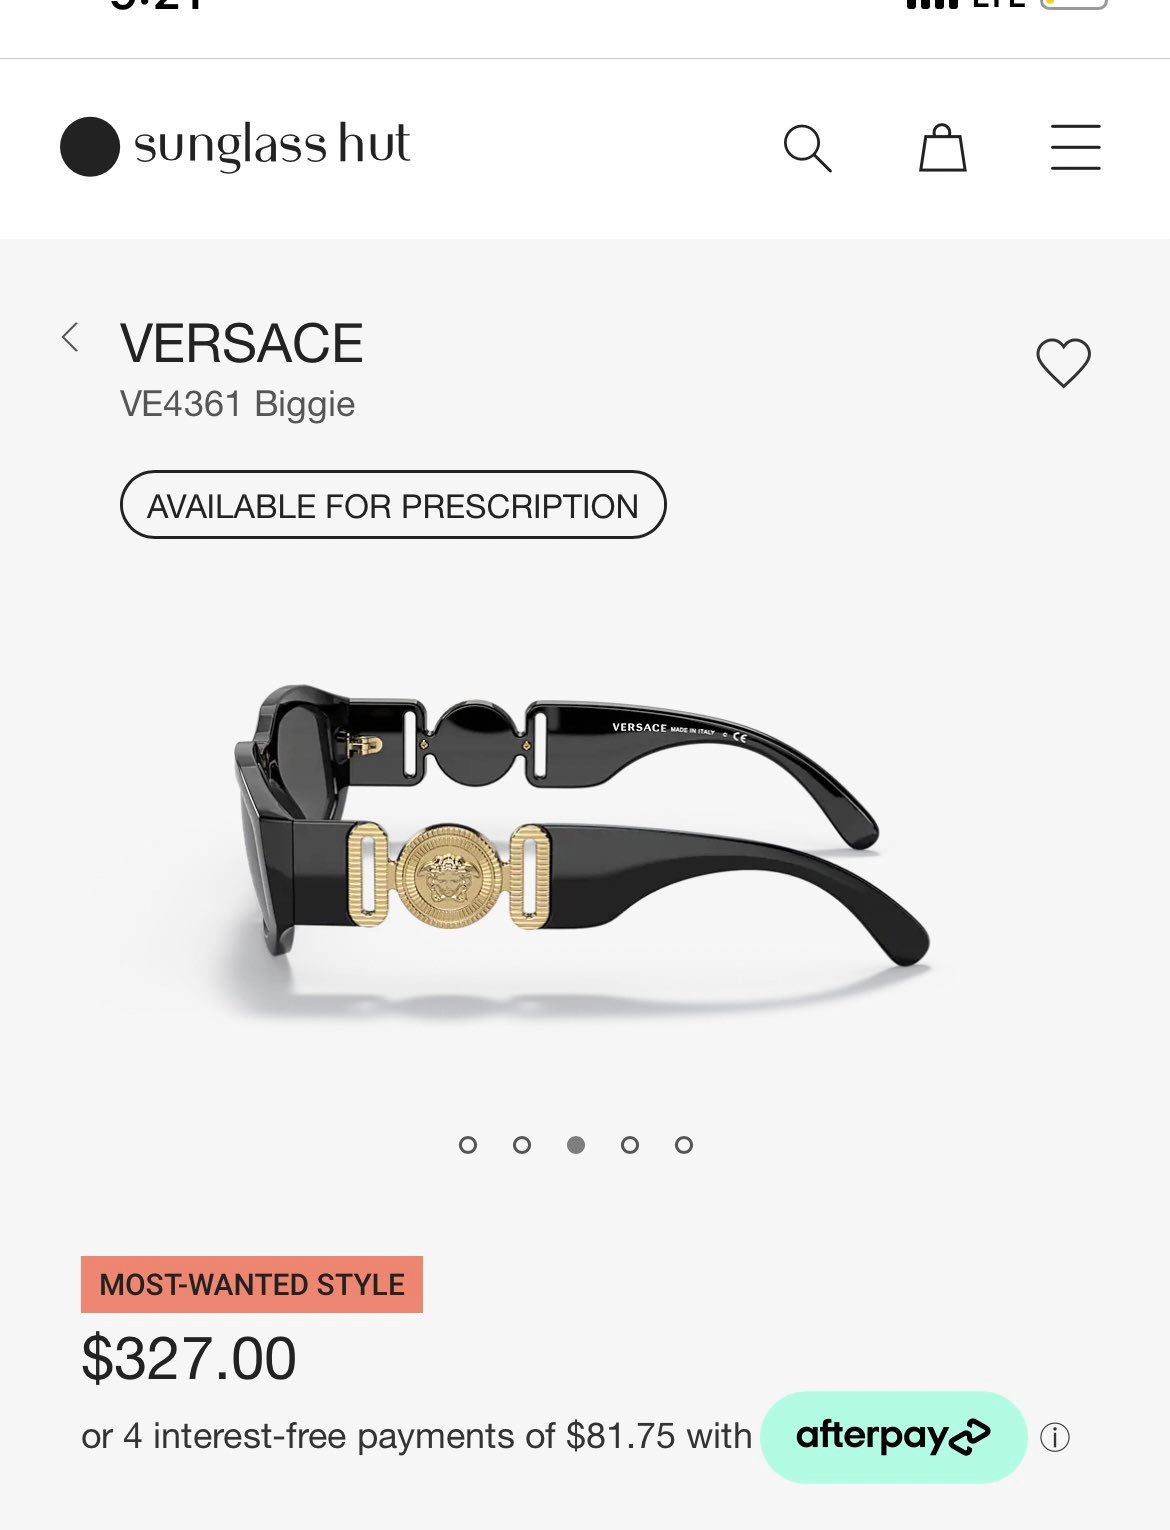
Task: Open the search magnifier icon
Action: (807, 148)
